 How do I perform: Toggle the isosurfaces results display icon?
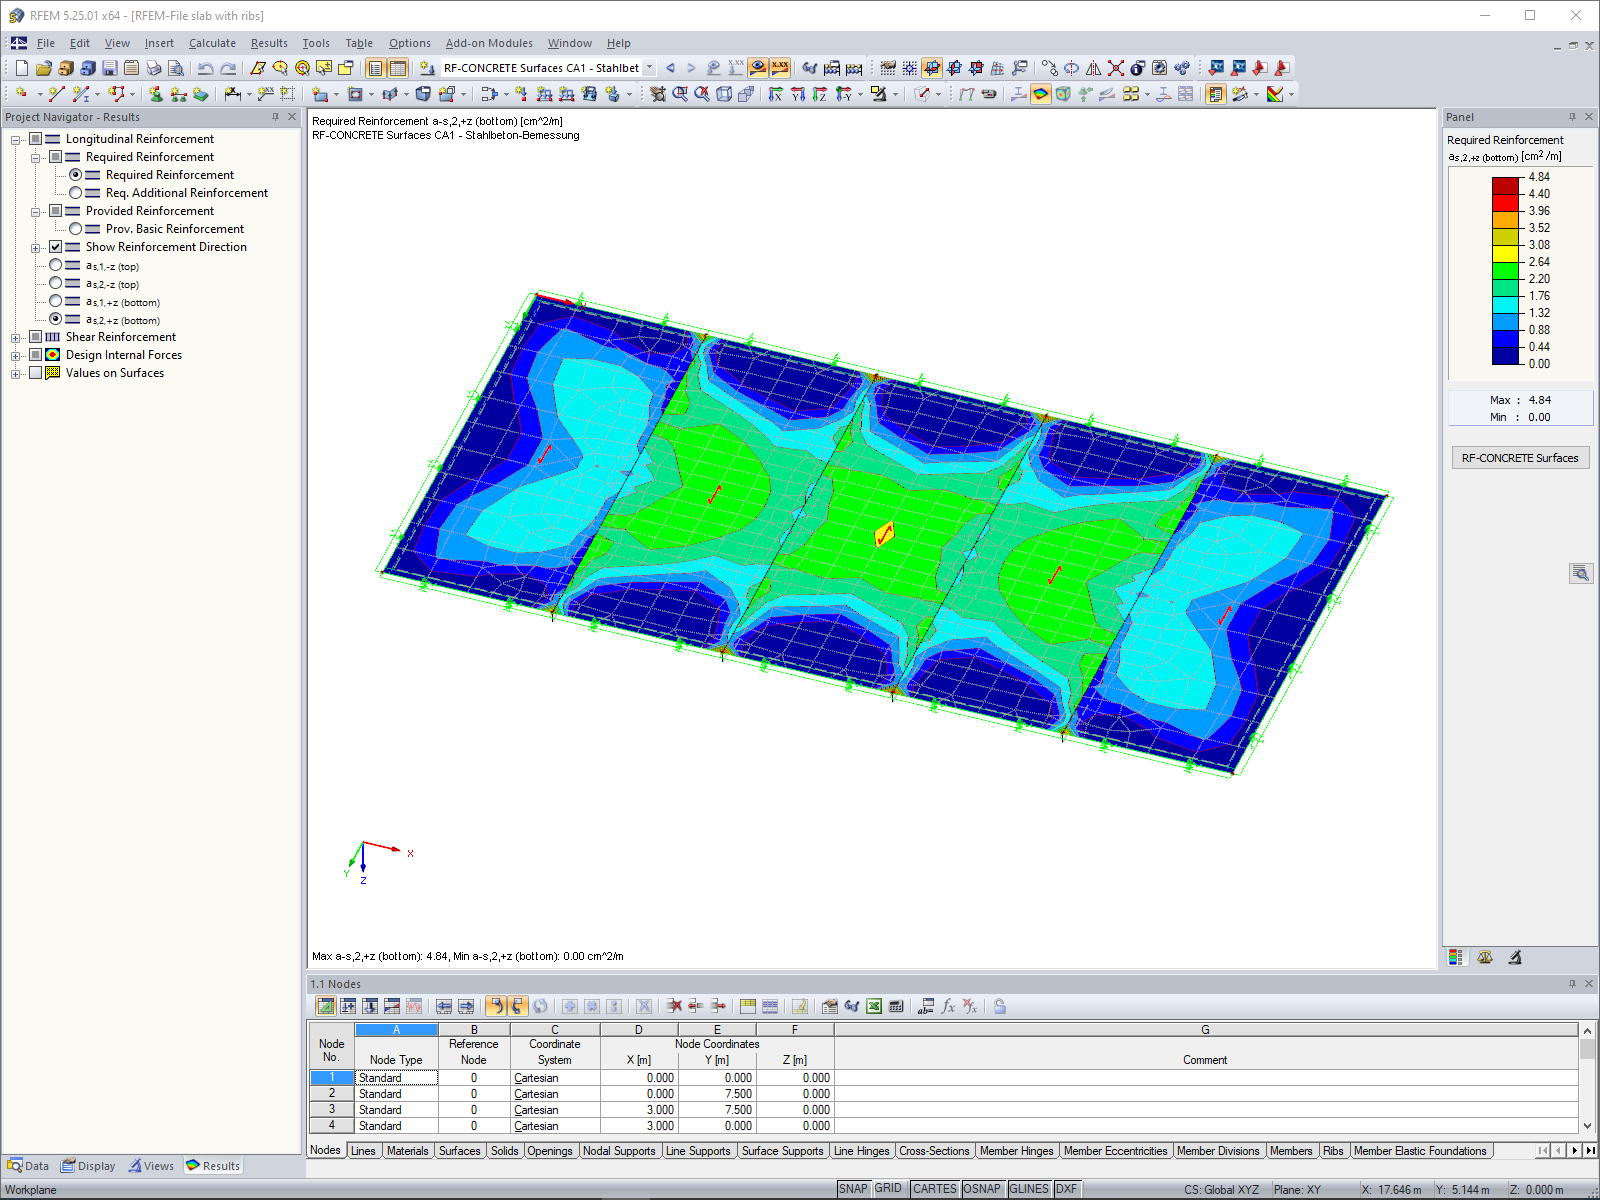[1041, 94]
